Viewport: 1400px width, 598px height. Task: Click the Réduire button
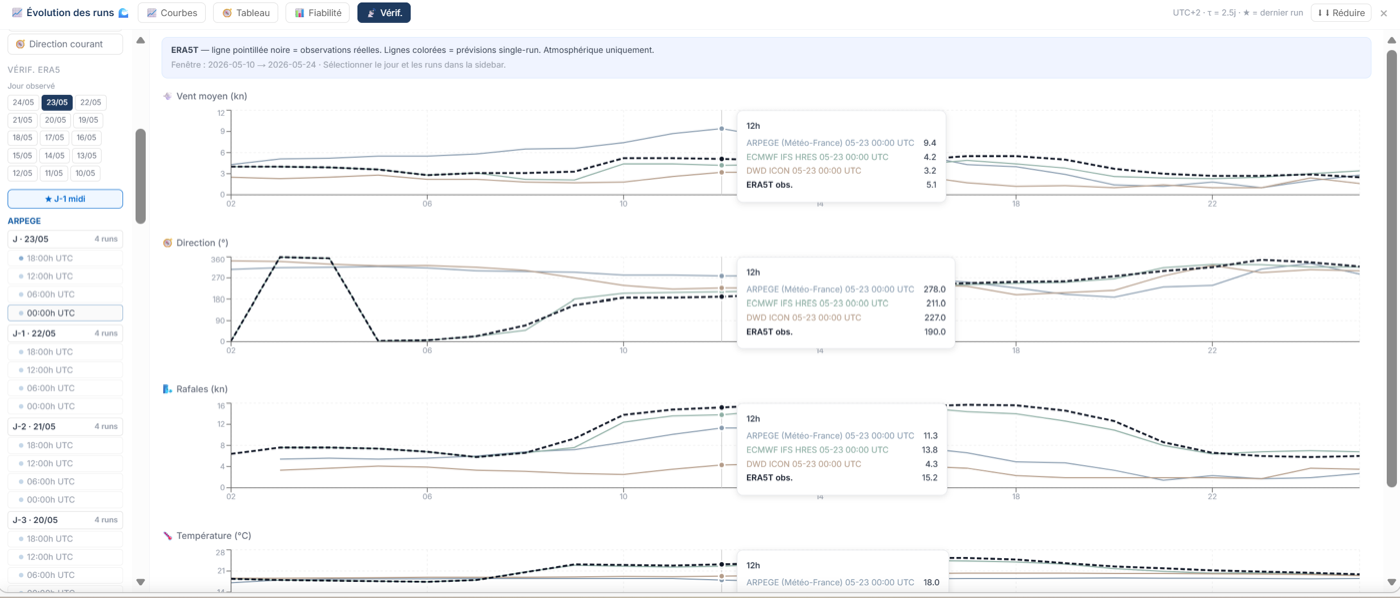click(x=1340, y=13)
